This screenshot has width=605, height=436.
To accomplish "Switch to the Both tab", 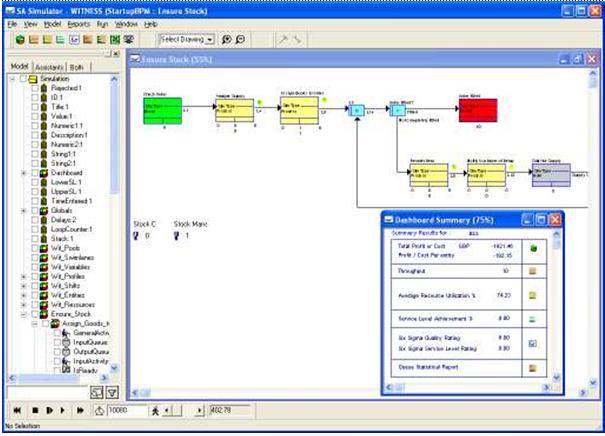I will [x=76, y=67].
